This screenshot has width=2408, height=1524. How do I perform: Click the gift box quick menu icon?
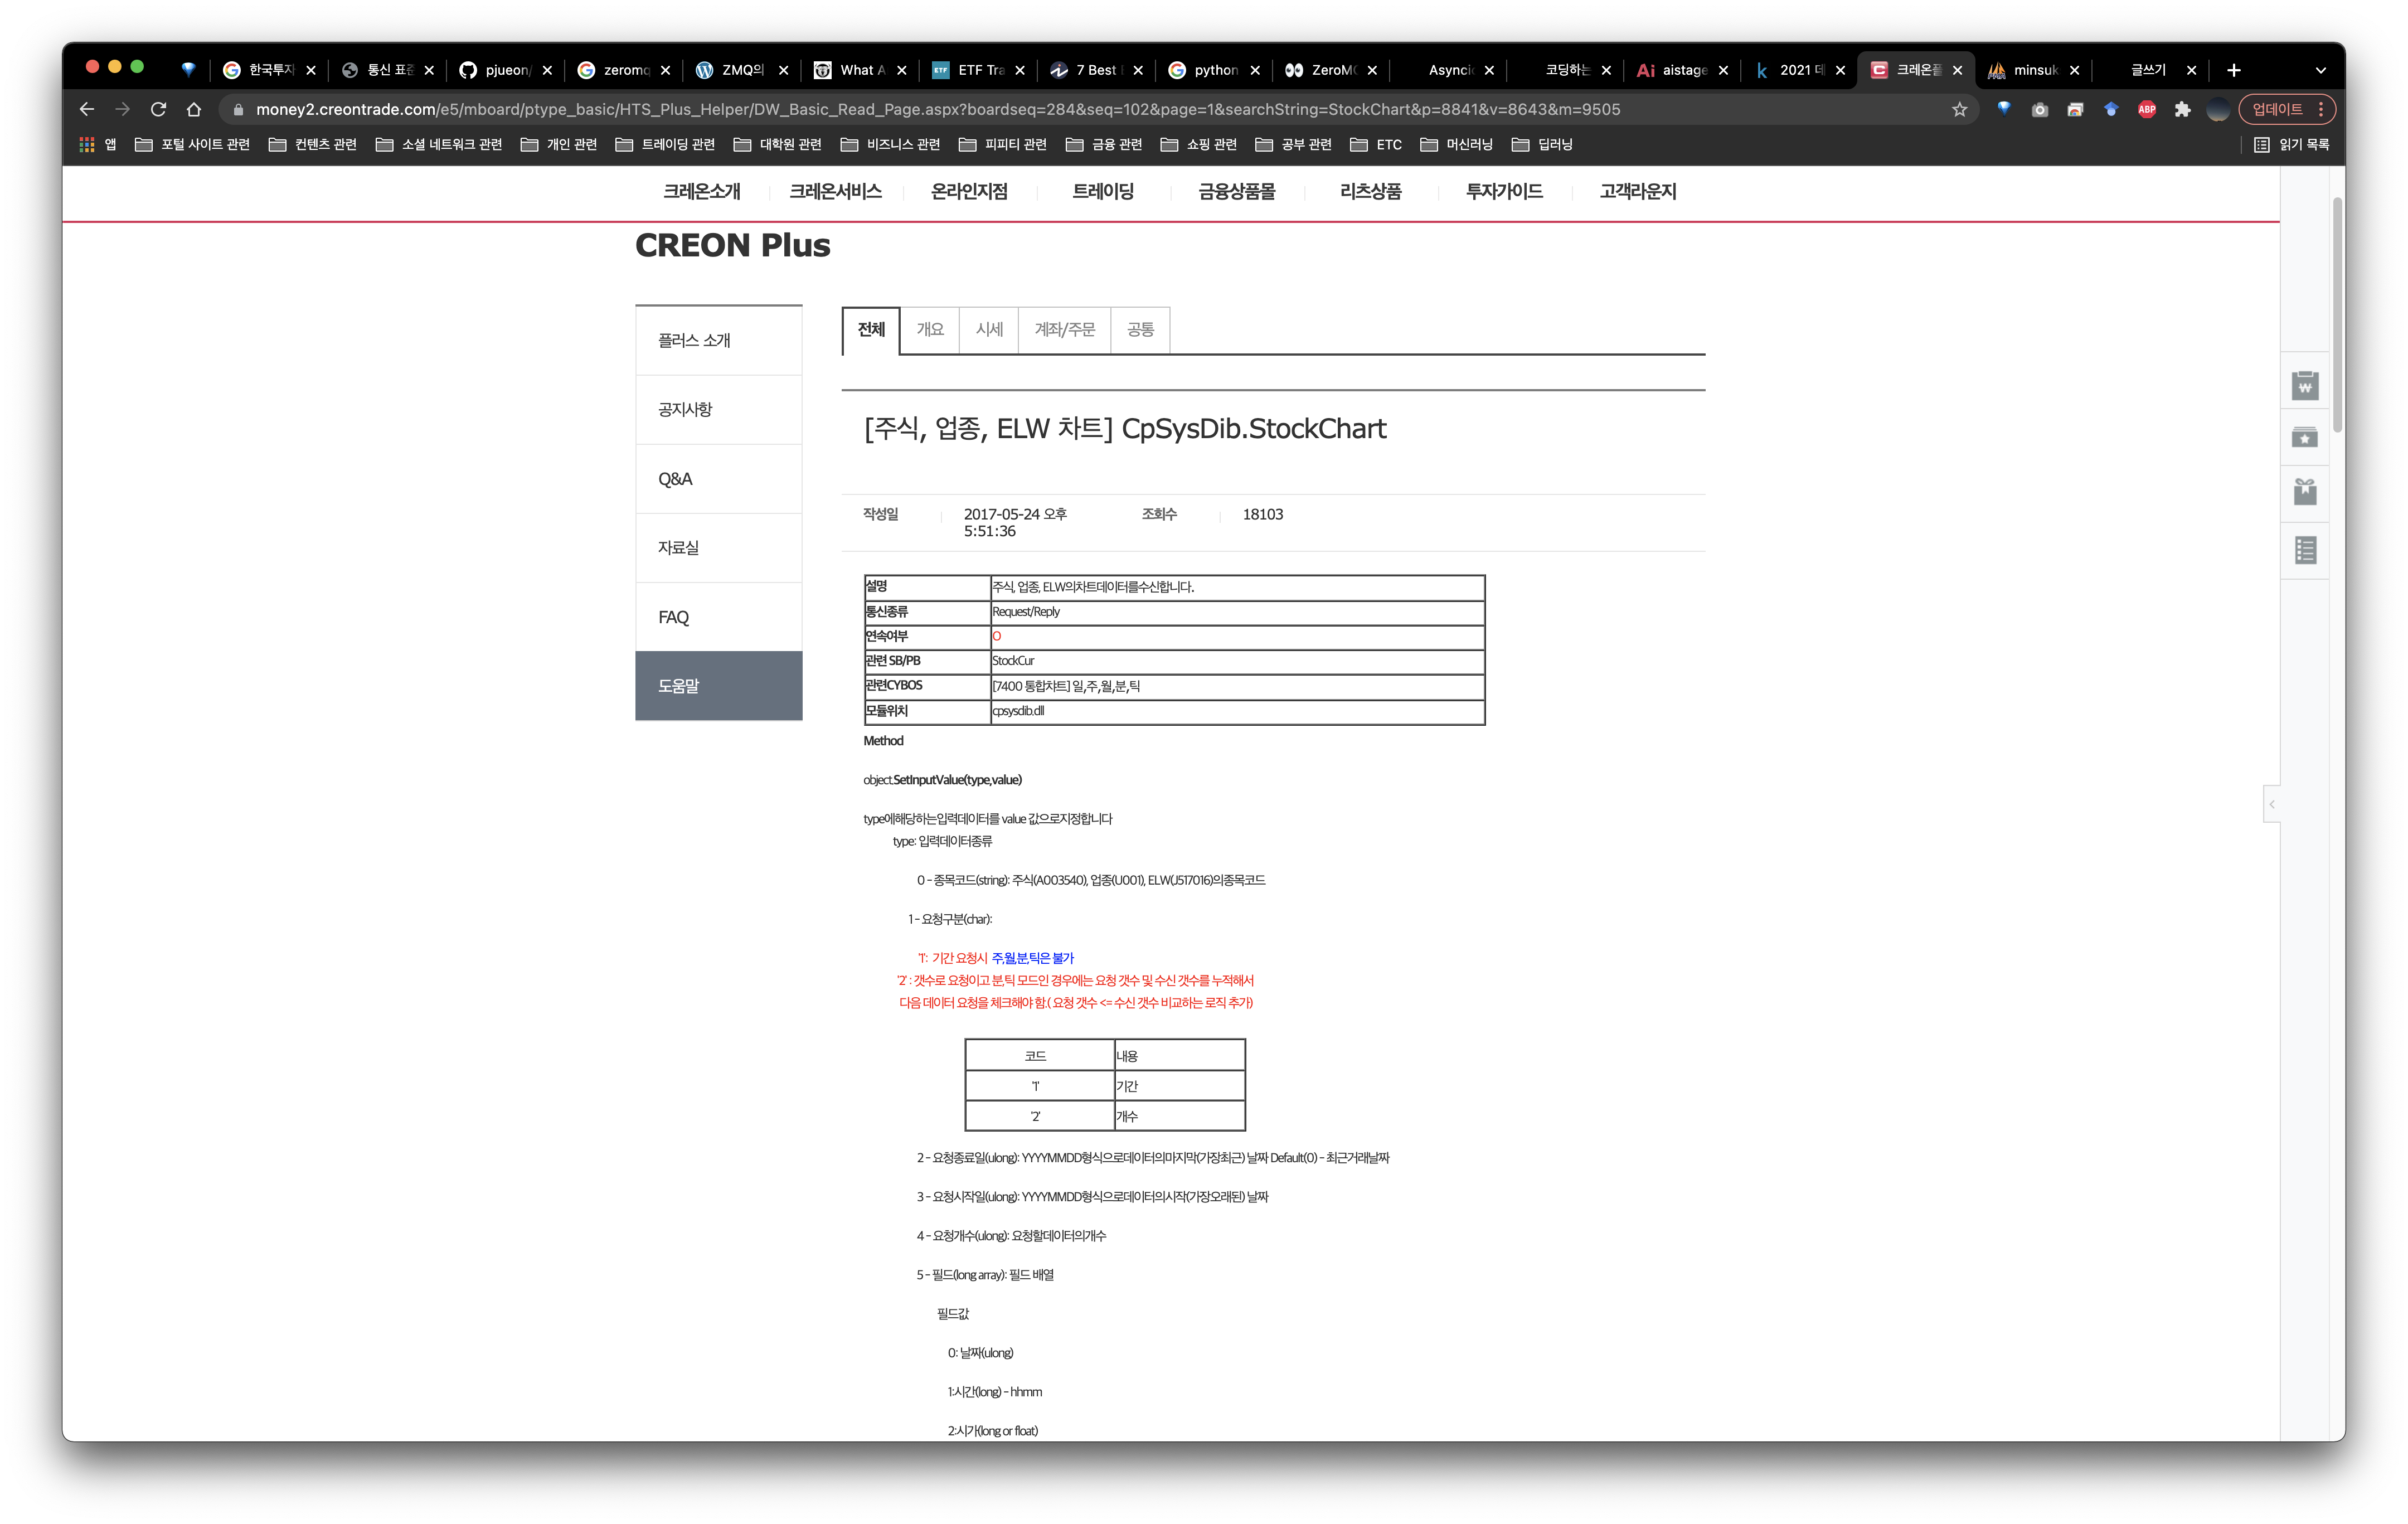click(x=2305, y=491)
